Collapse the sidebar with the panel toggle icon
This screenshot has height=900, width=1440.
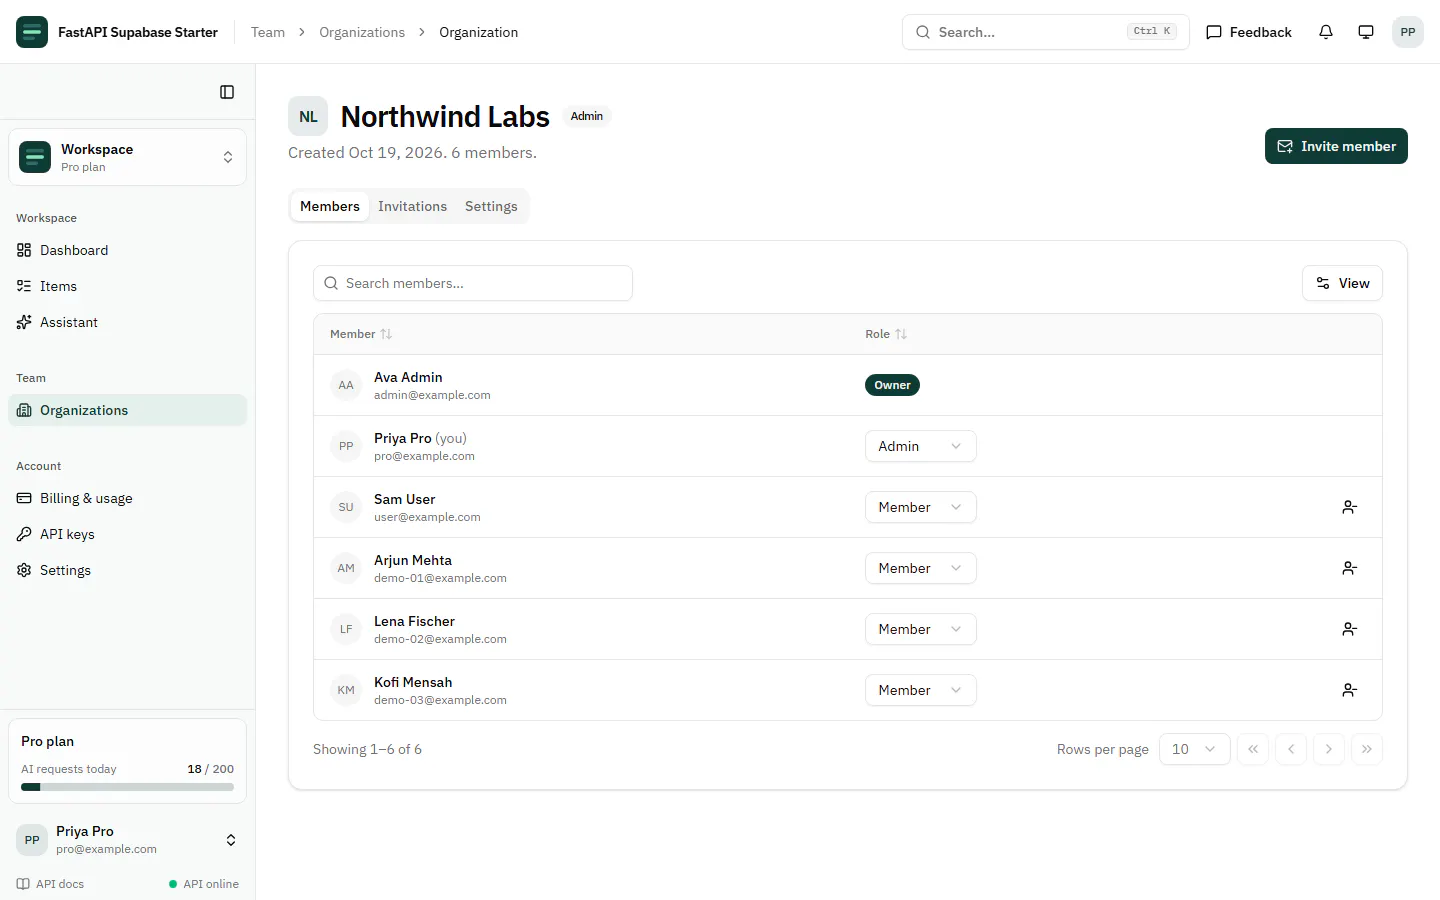pyautogui.click(x=227, y=92)
